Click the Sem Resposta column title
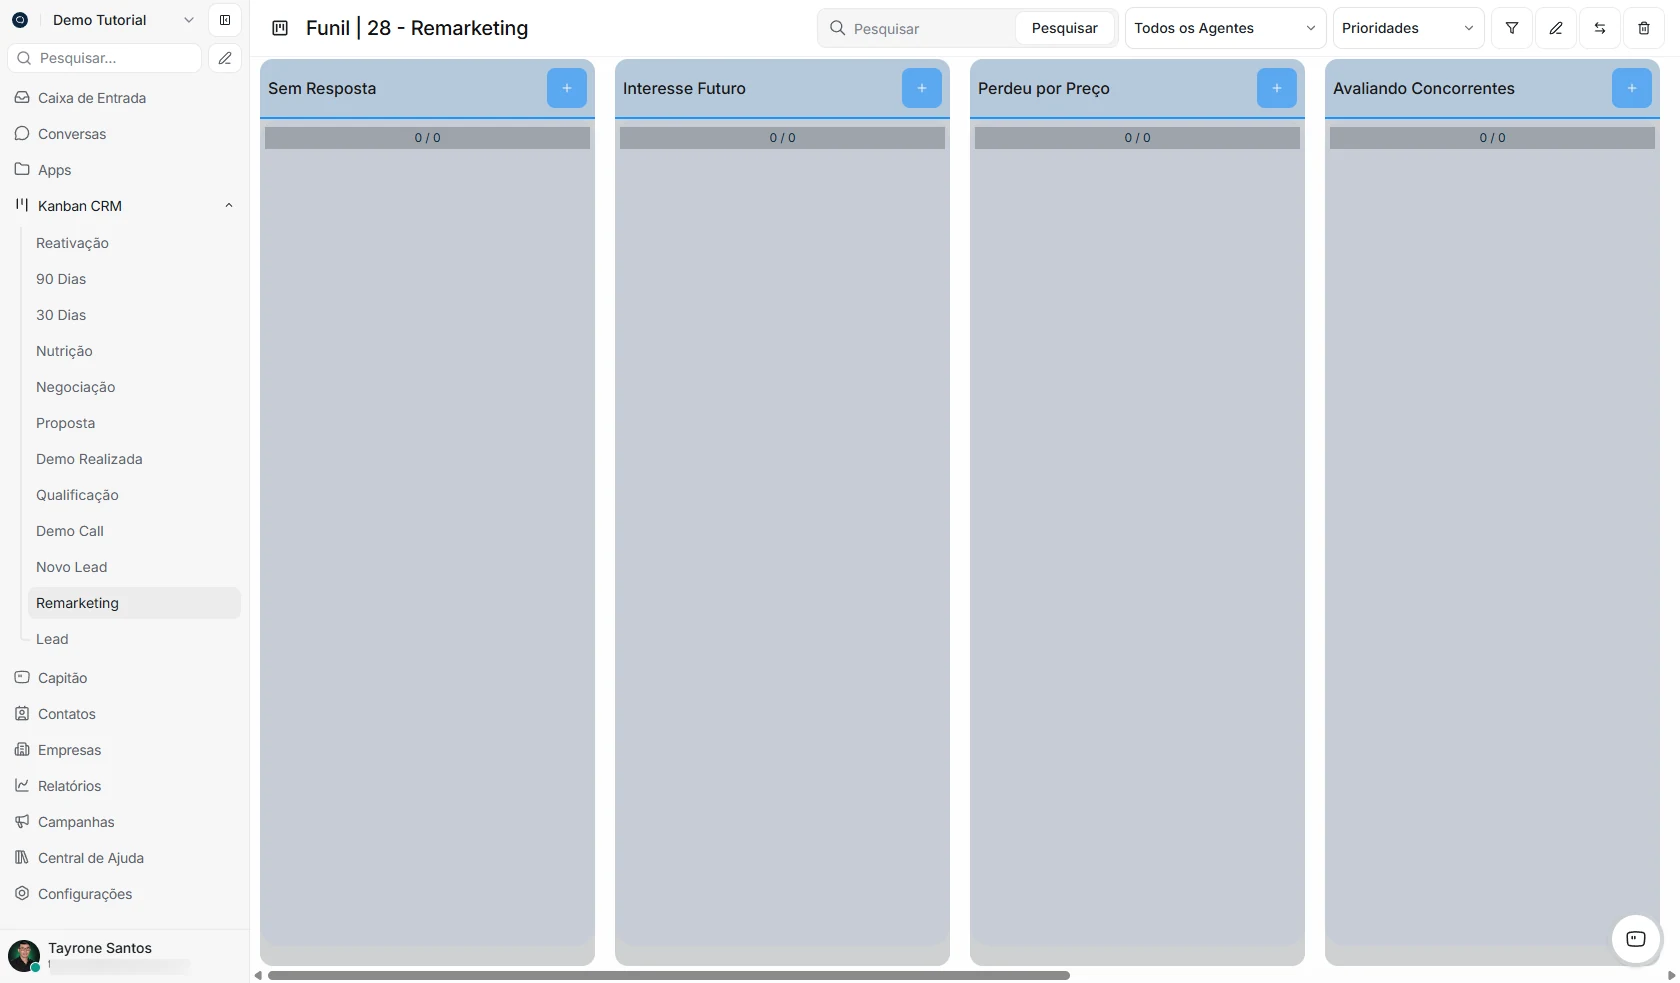1680x983 pixels. tap(322, 88)
